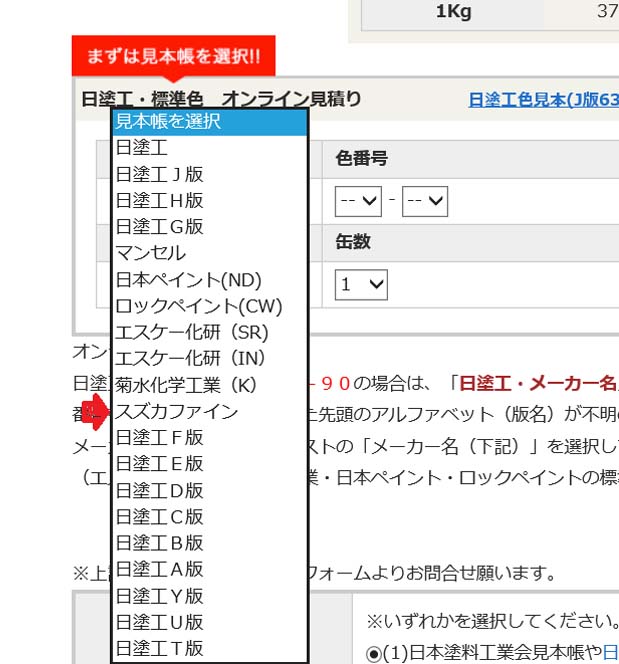Select エスケー化研（IN）option
This screenshot has height=664, width=619.
[x=210, y=359]
